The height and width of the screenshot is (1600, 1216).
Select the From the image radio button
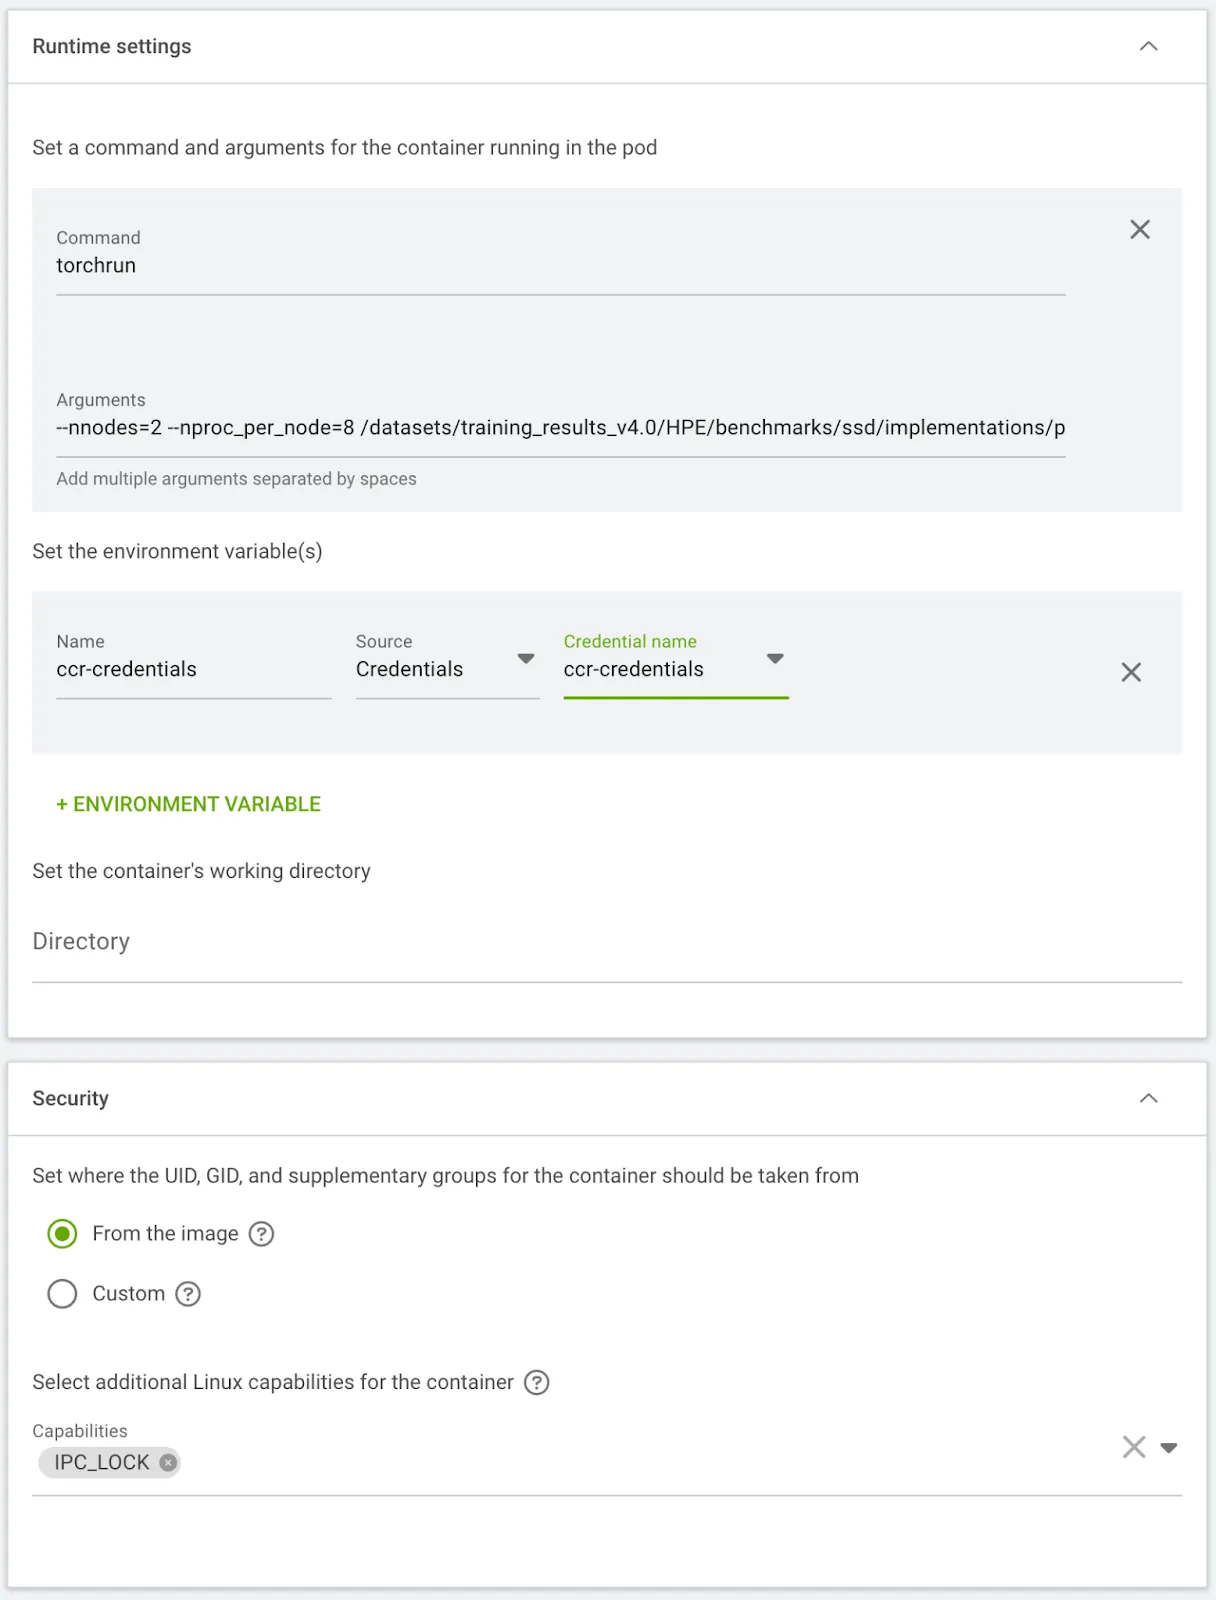(x=62, y=1234)
